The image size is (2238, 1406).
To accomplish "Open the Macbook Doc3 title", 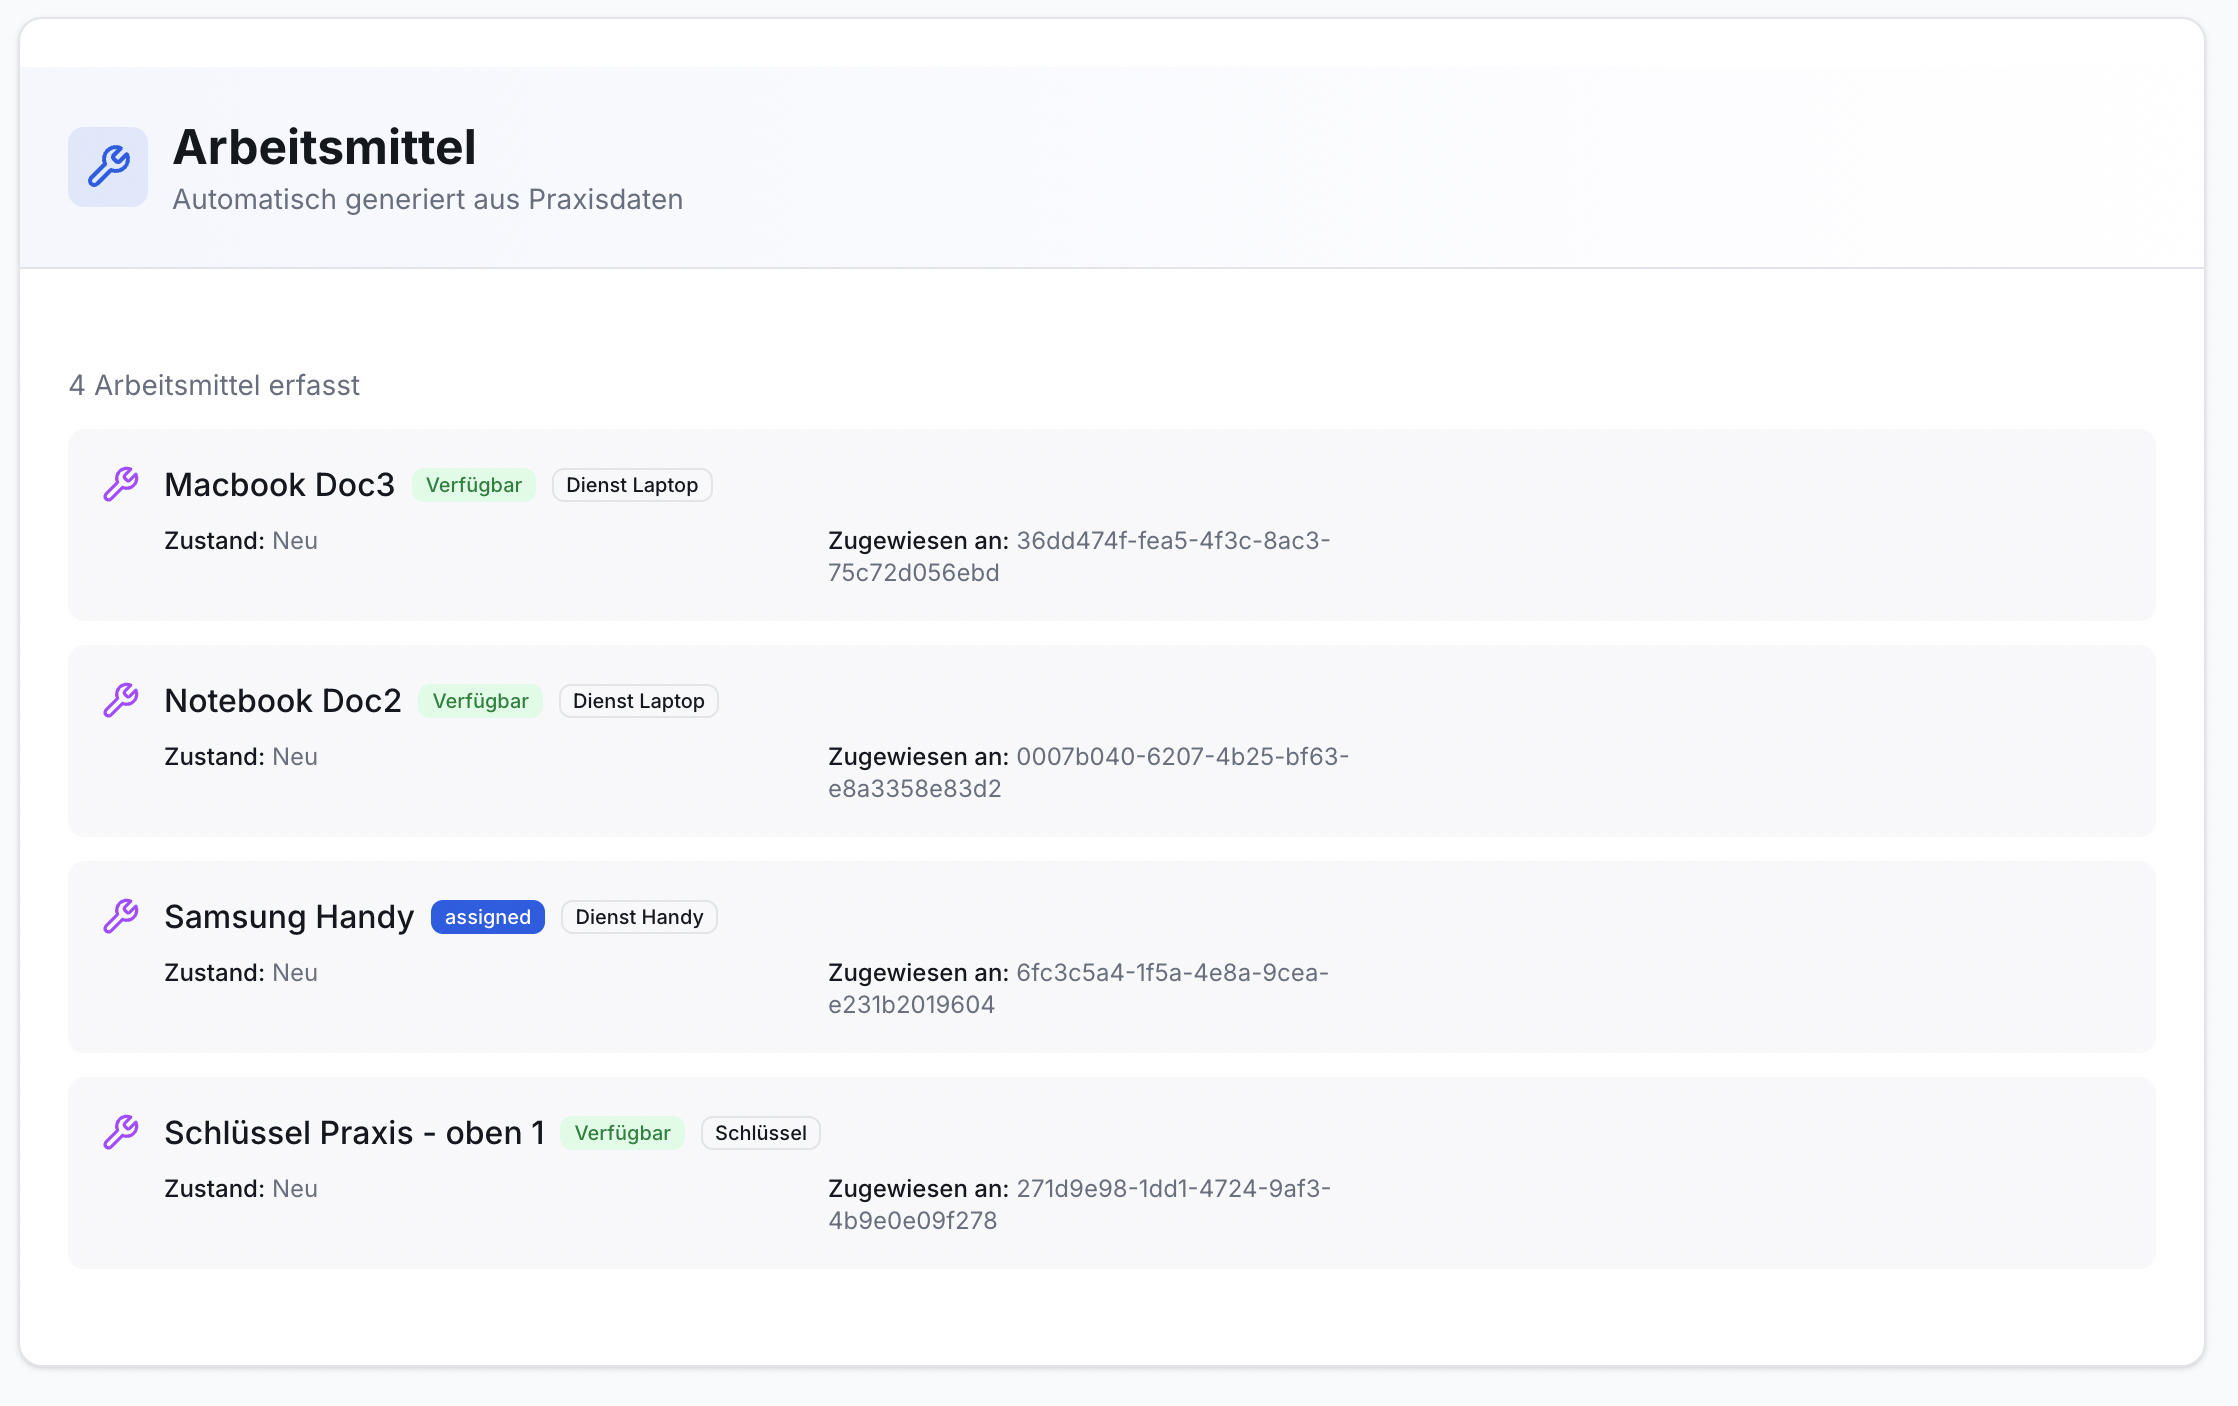I will [280, 484].
